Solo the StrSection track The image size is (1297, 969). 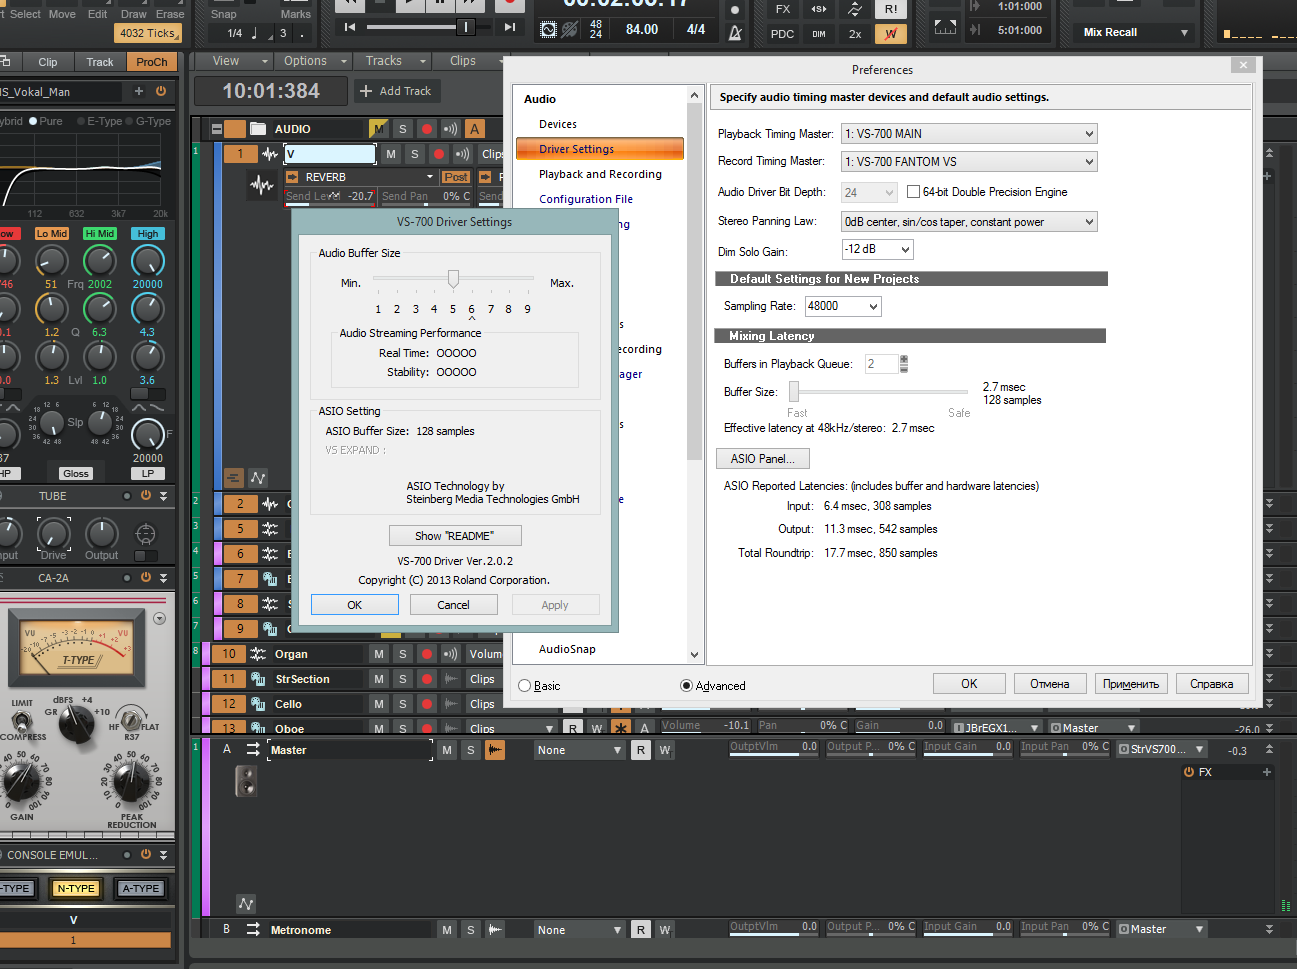[x=403, y=679]
